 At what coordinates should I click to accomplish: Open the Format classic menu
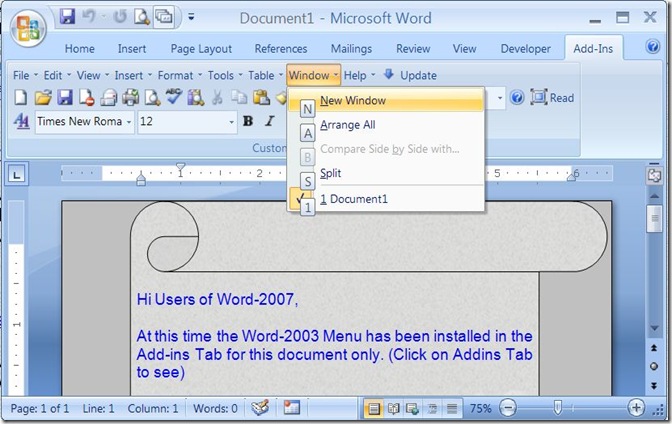pos(179,75)
